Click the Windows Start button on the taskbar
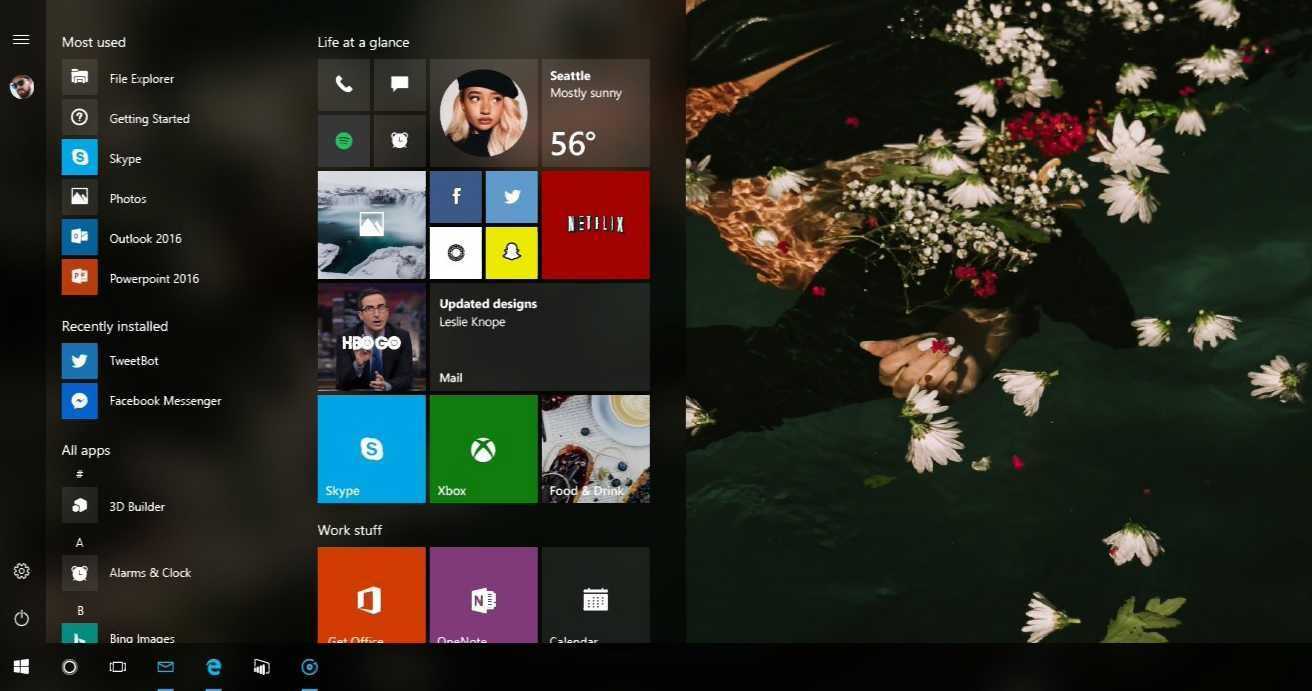This screenshot has width=1312, height=691. pyautogui.click(x=21, y=667)
